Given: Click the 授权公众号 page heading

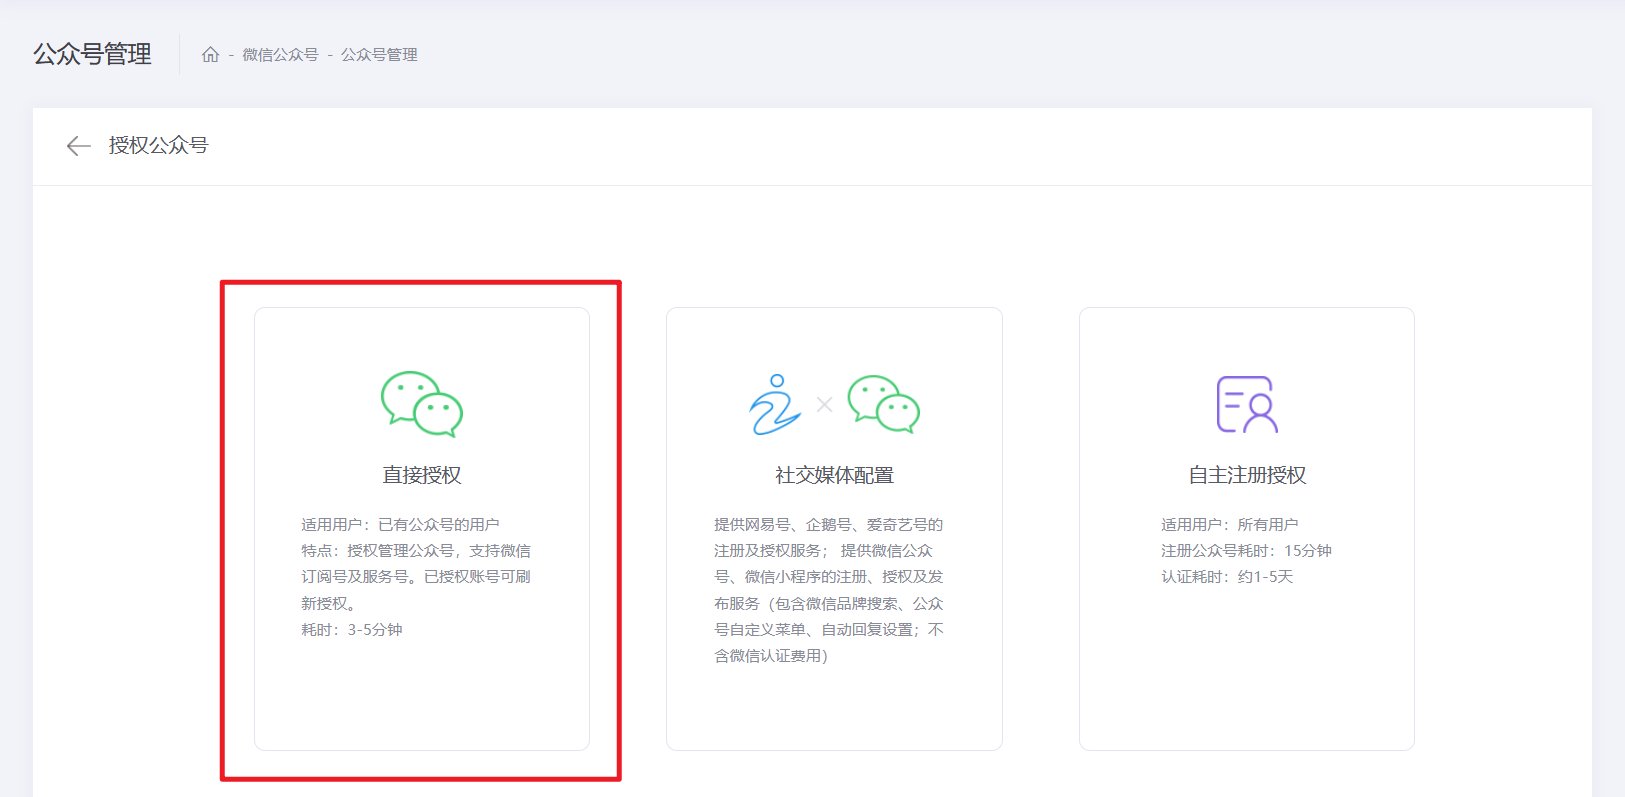Looking at the screenshot, I should tap(158, 145).
